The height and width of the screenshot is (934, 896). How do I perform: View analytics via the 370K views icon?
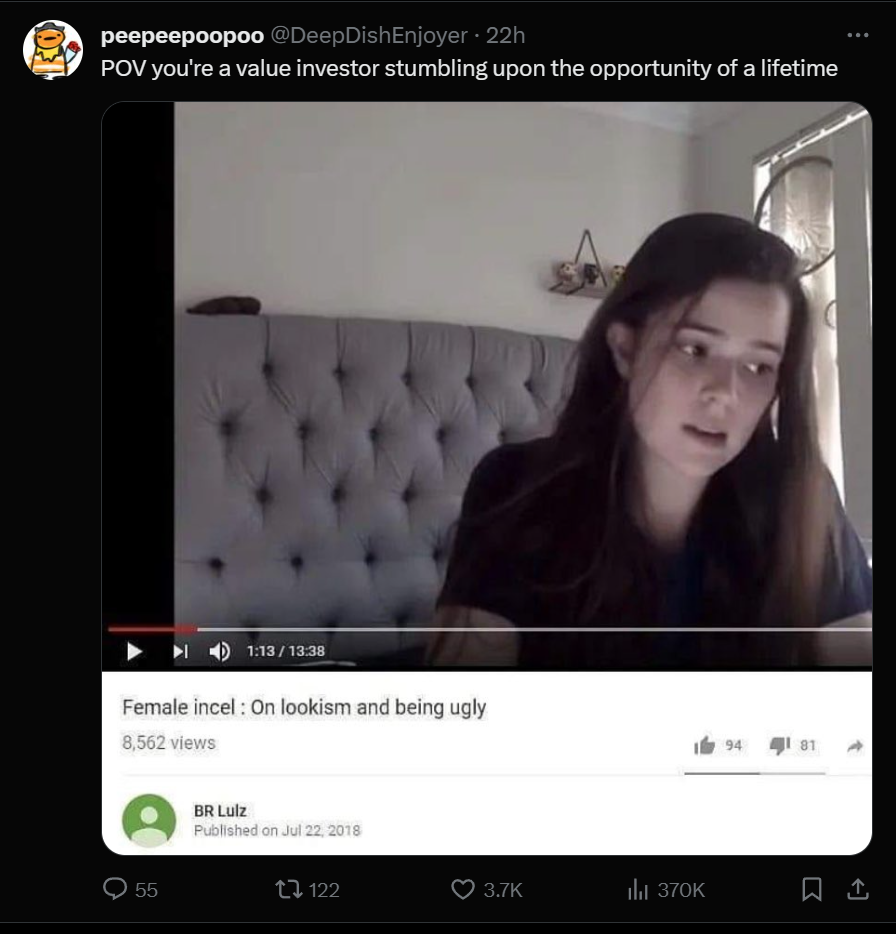pos(637,890)
